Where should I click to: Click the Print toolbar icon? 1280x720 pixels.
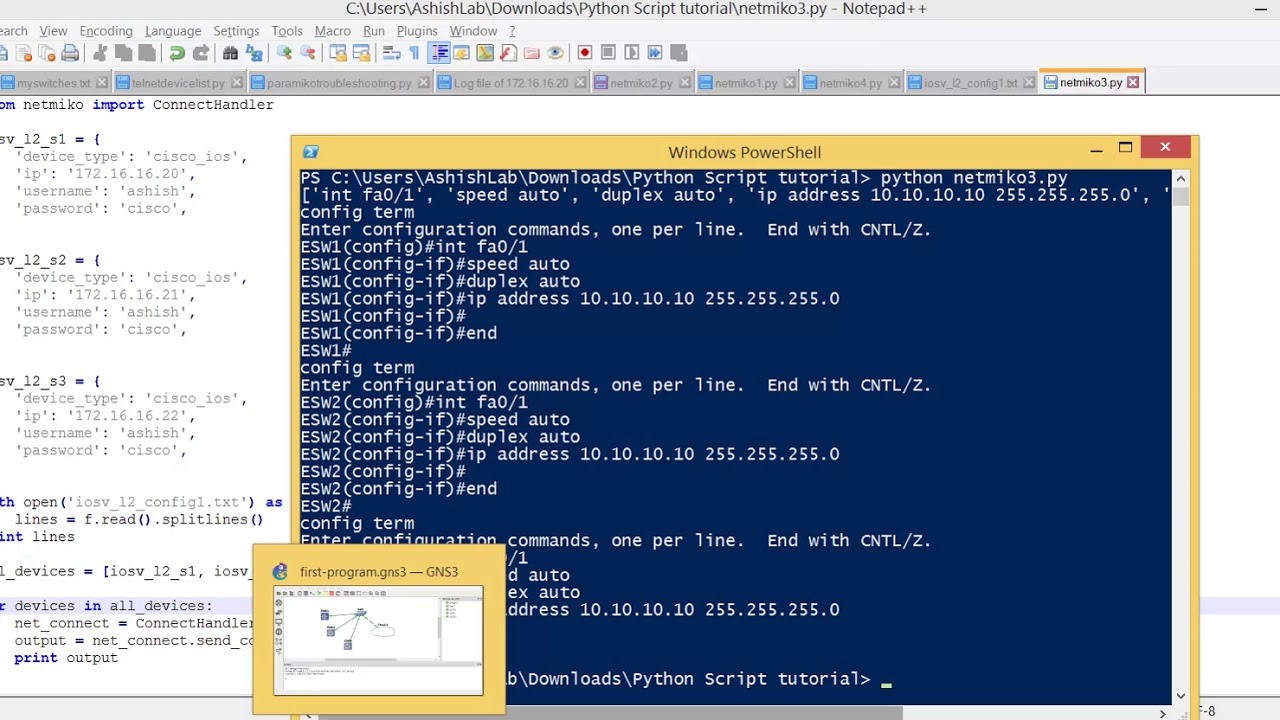click(x=70, y=52)
